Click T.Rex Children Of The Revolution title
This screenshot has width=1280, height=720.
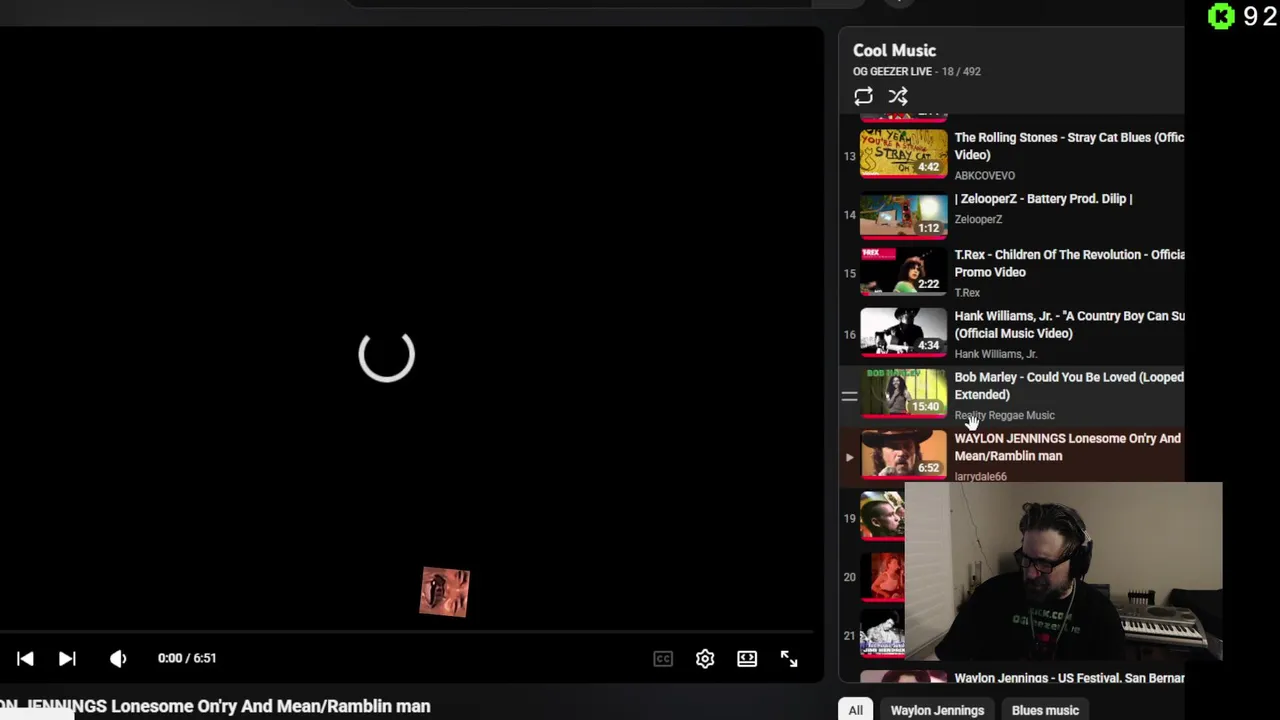point(1069,263)
